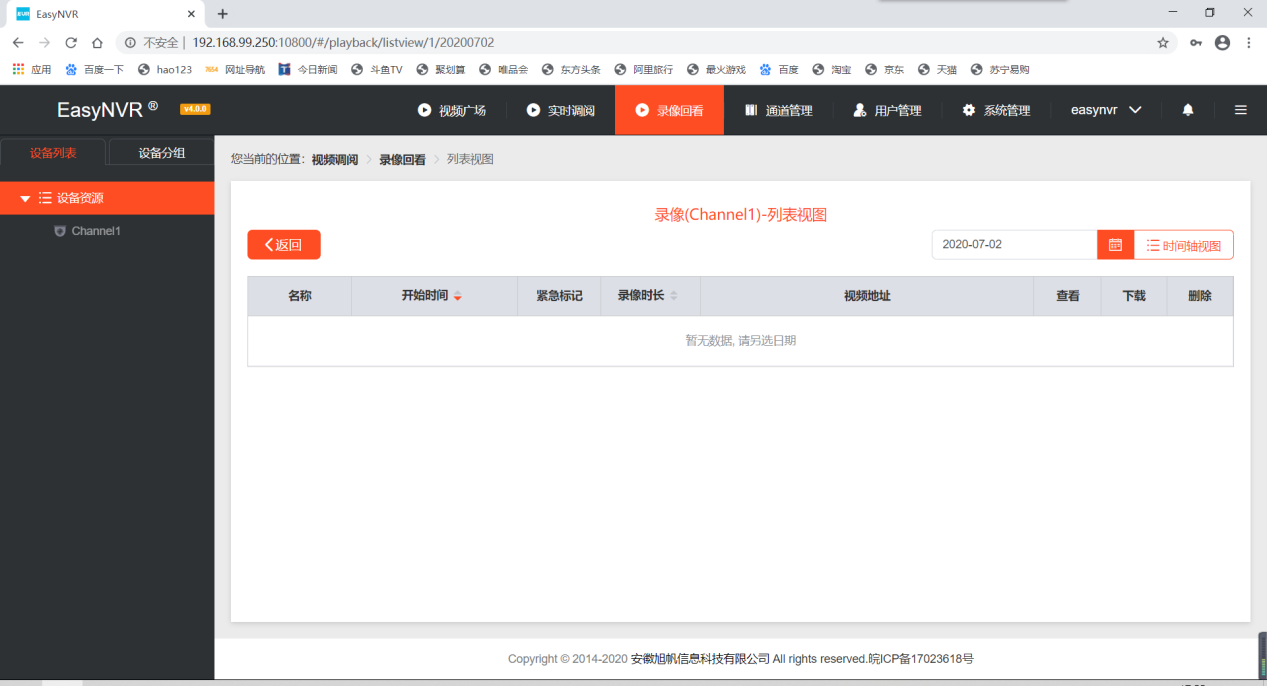Open 今日新闻 bookmark
Screen dimensions: 1267x686
tap(308, 70)
